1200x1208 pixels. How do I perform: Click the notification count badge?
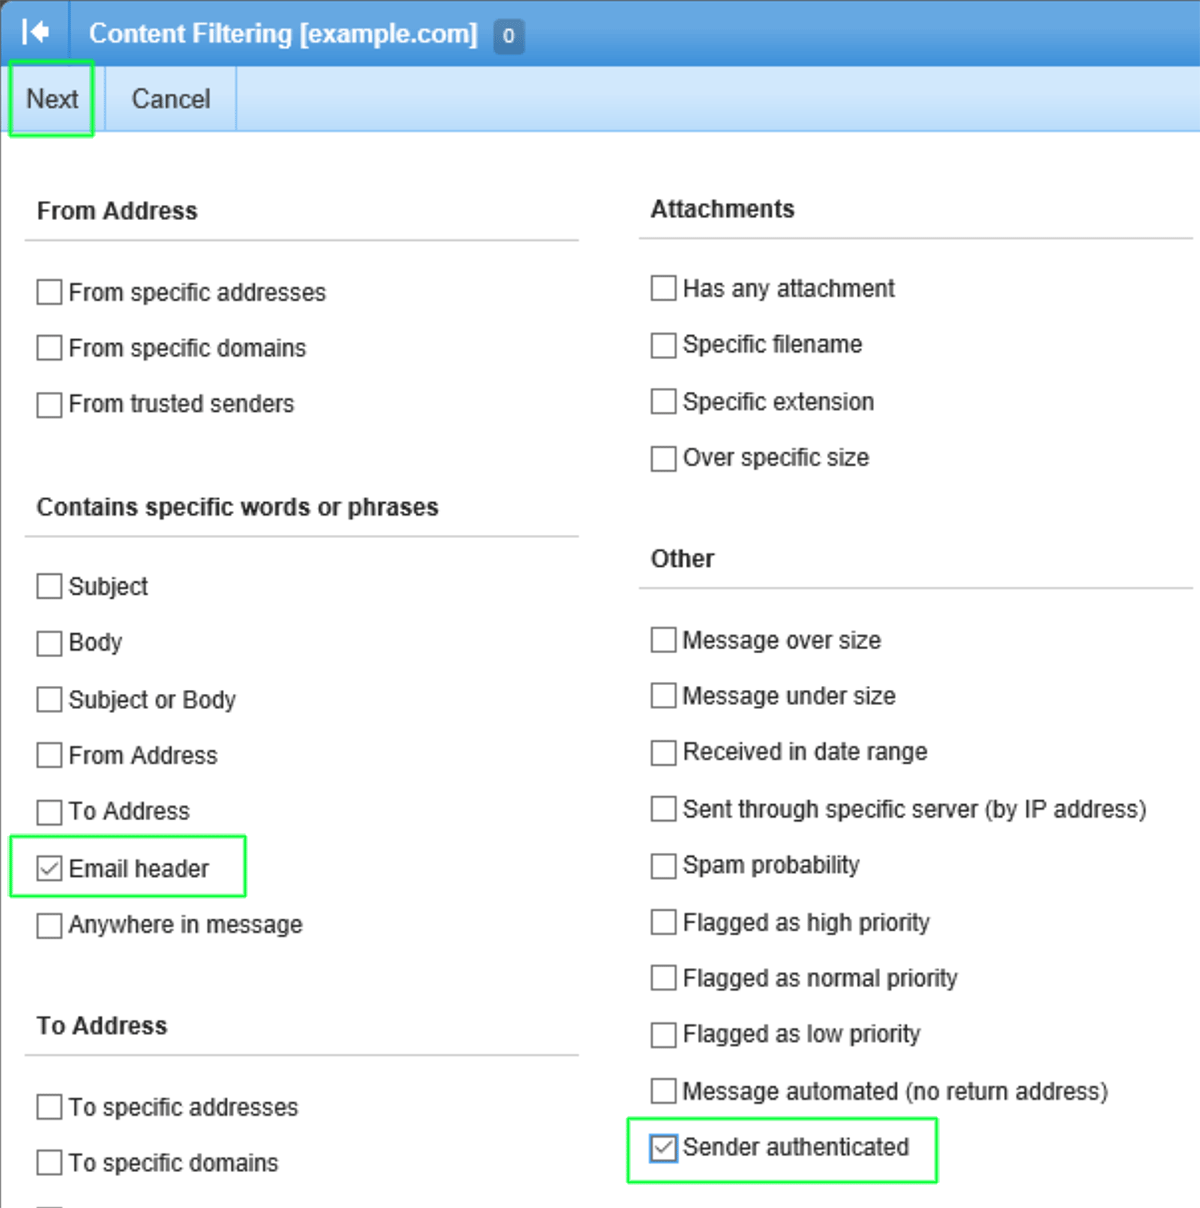pos(508,36)
